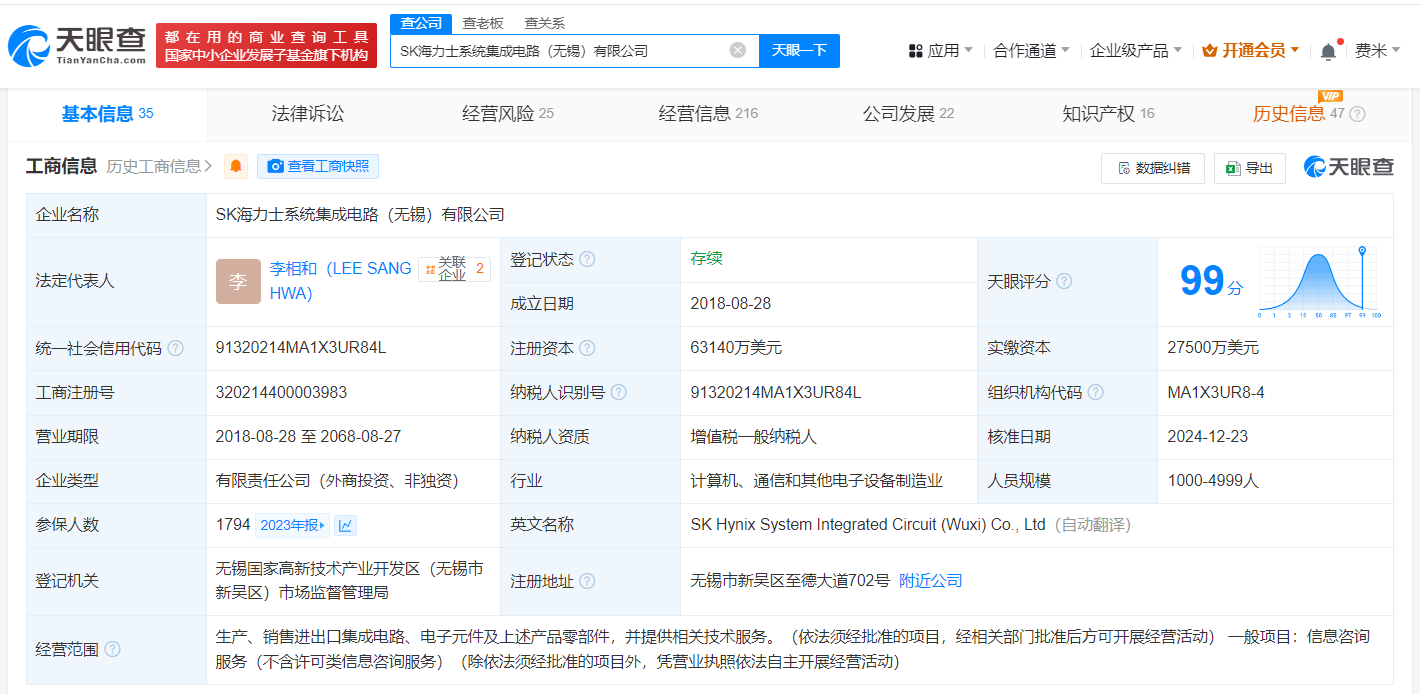The height and width of the screenshot is (694, 1420).
Task: Click the 增值税一般纳税人 value
Action: (754, 437)
